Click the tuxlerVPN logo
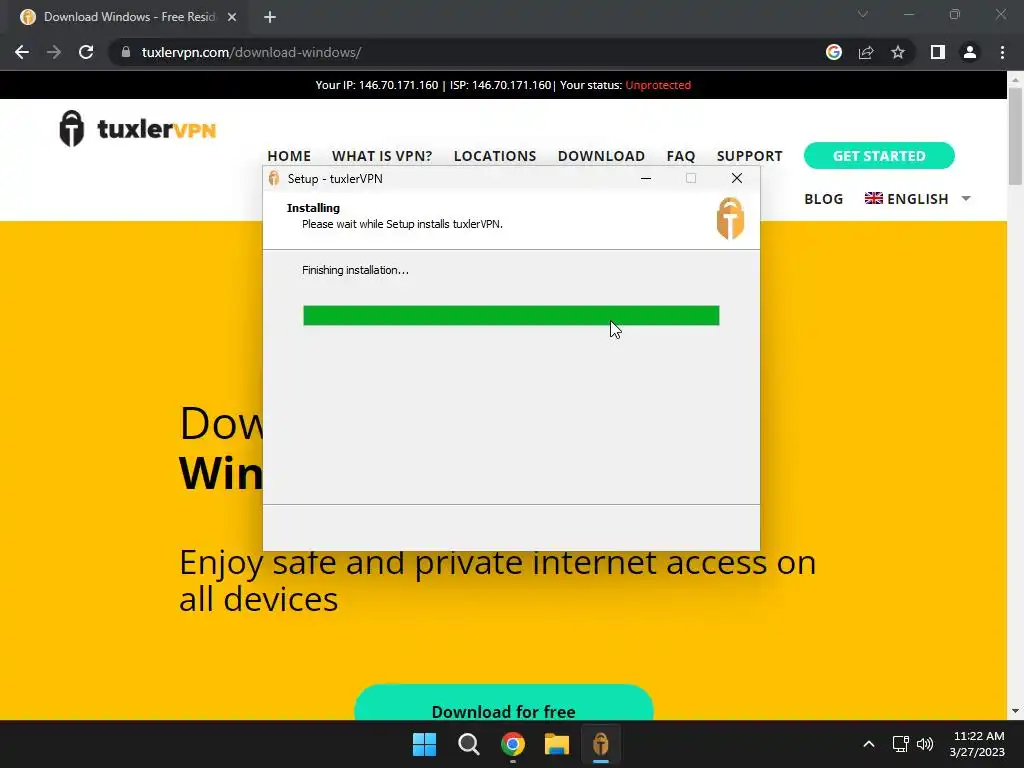The image size is (1024, 768). click(x=137, y=129)
